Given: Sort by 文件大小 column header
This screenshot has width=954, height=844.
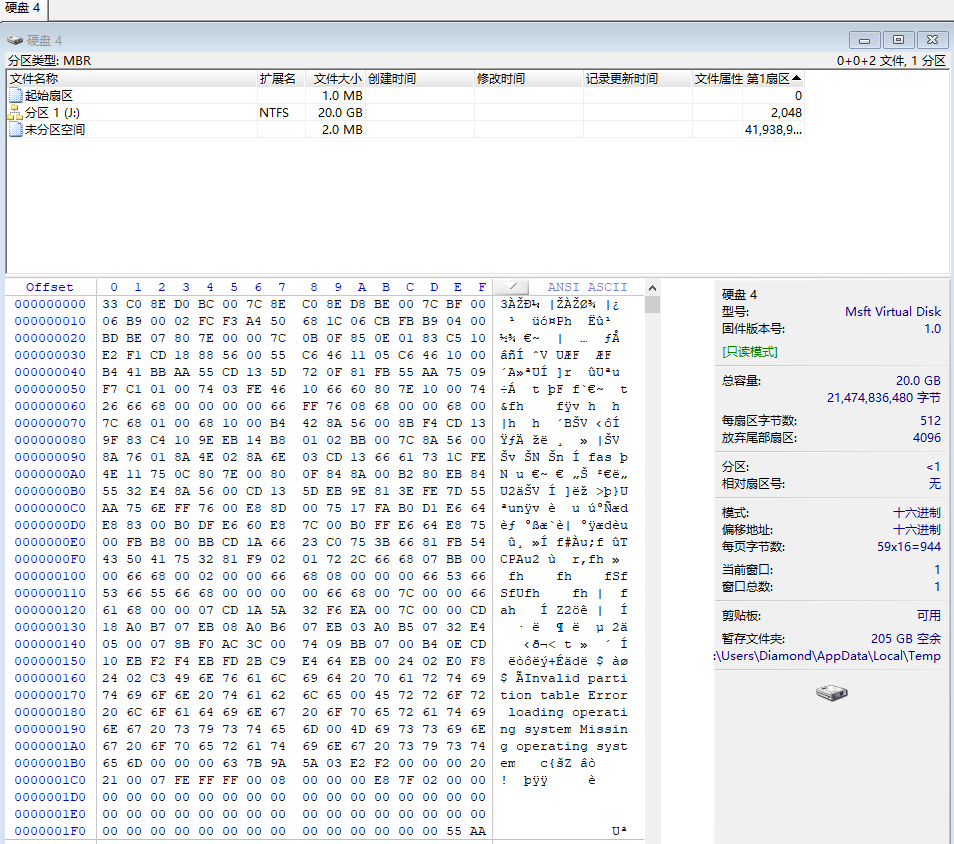Looking at the screenshot, I should (335, 78).
